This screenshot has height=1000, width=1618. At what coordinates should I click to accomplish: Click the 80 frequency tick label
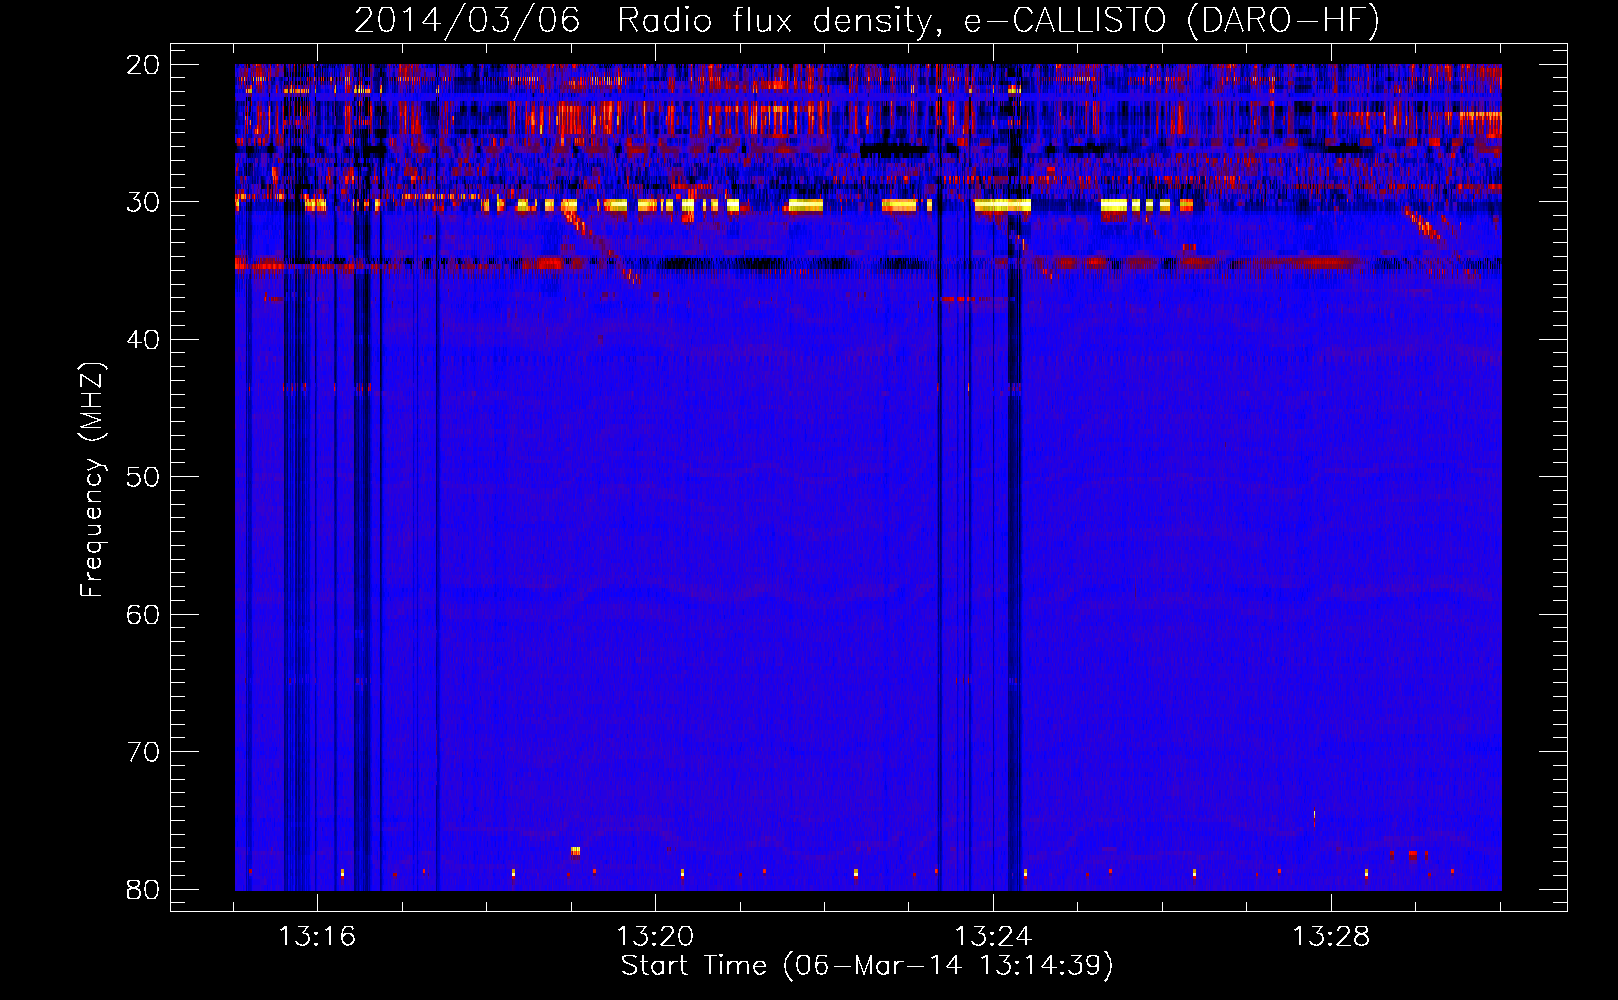click(x=143, y=889)
